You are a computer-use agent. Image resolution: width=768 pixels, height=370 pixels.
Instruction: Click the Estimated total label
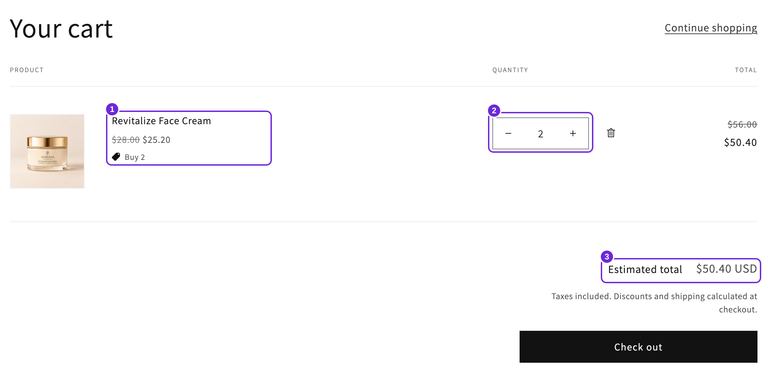point(645,270)
